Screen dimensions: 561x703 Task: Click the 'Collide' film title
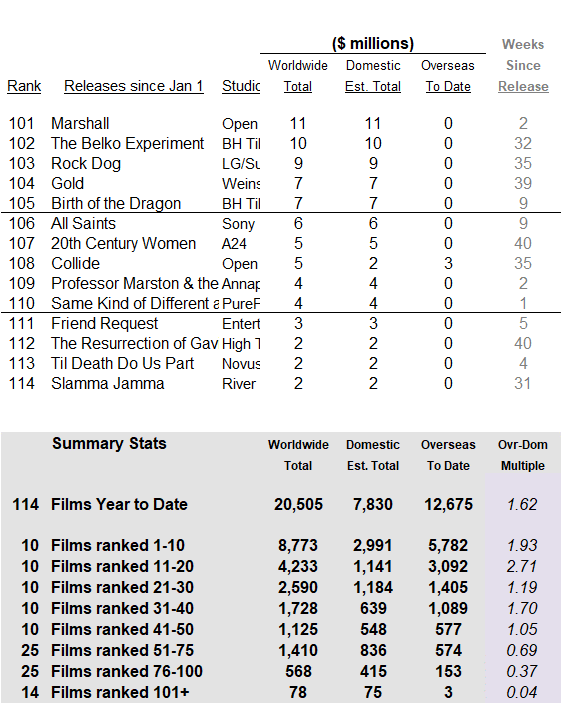tap(75, 263)
